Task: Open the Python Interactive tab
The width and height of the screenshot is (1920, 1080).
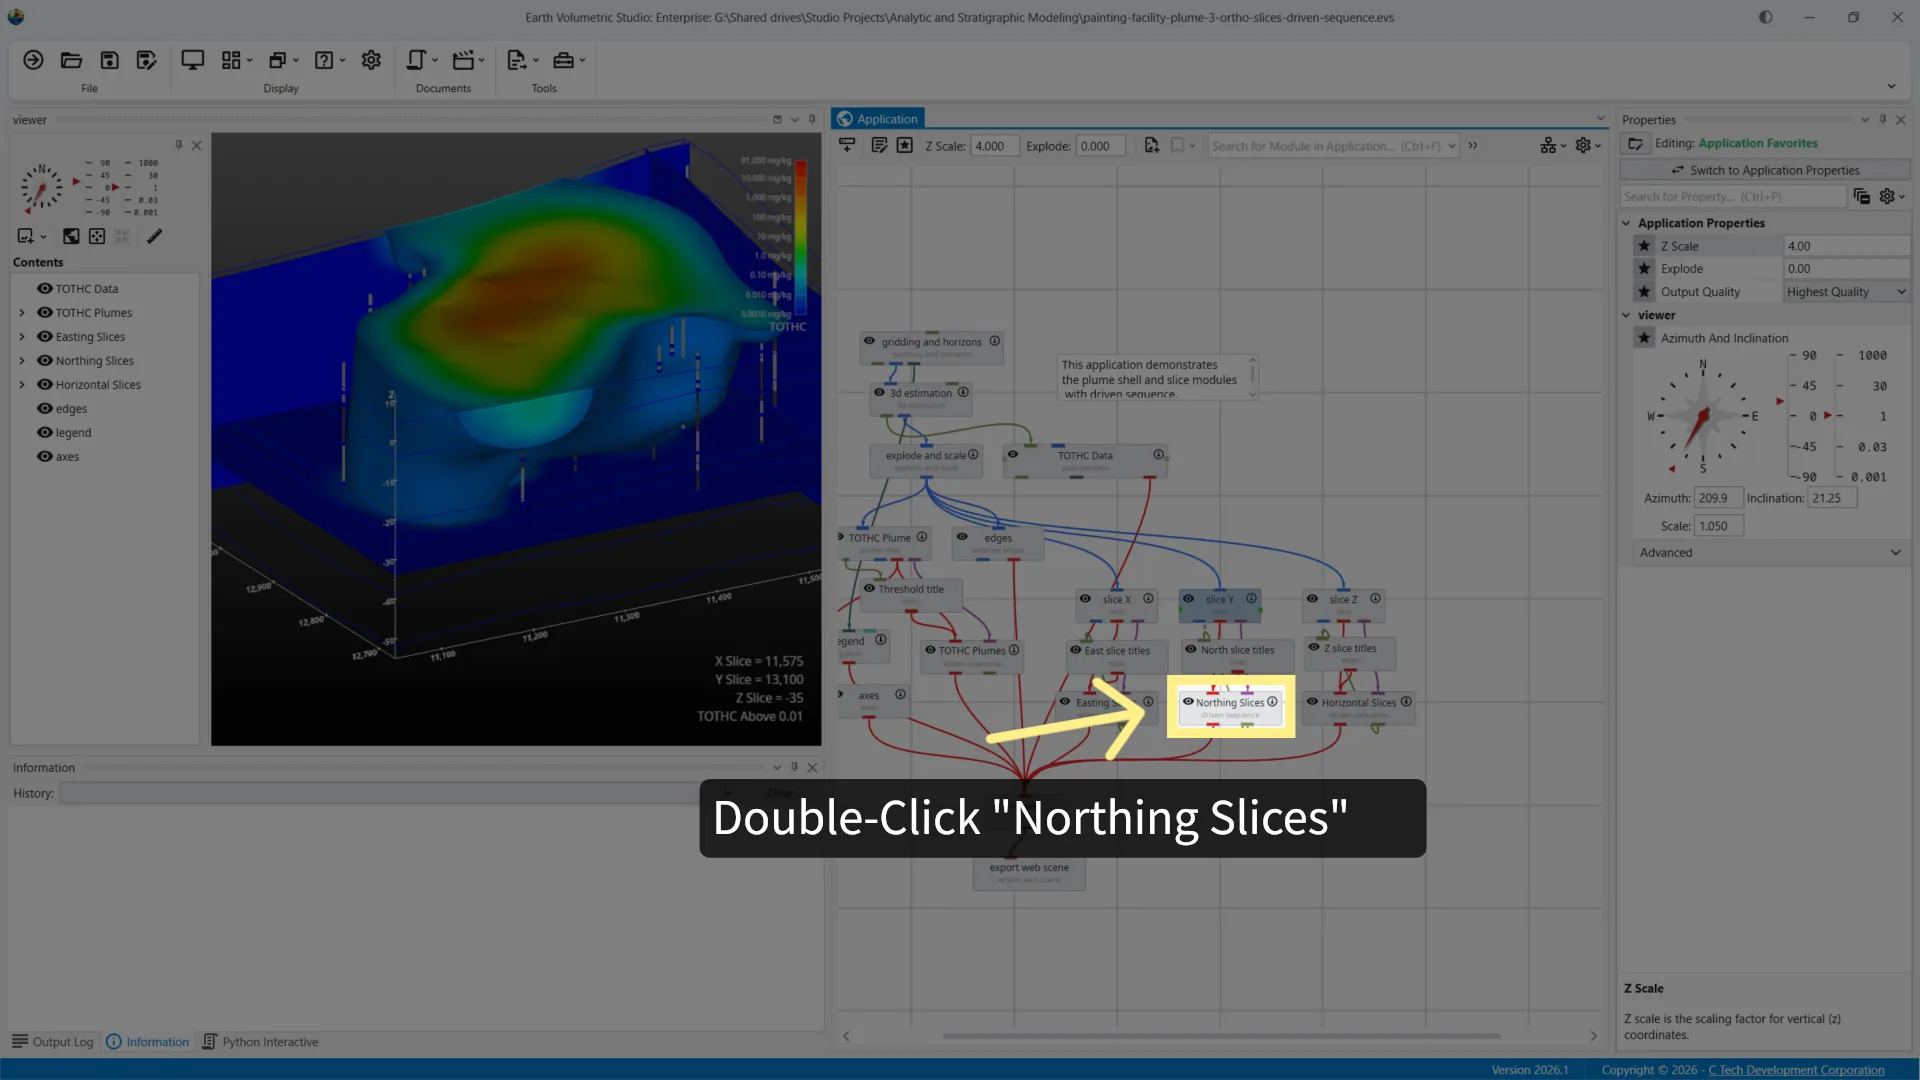Action: click(260, 1041)
